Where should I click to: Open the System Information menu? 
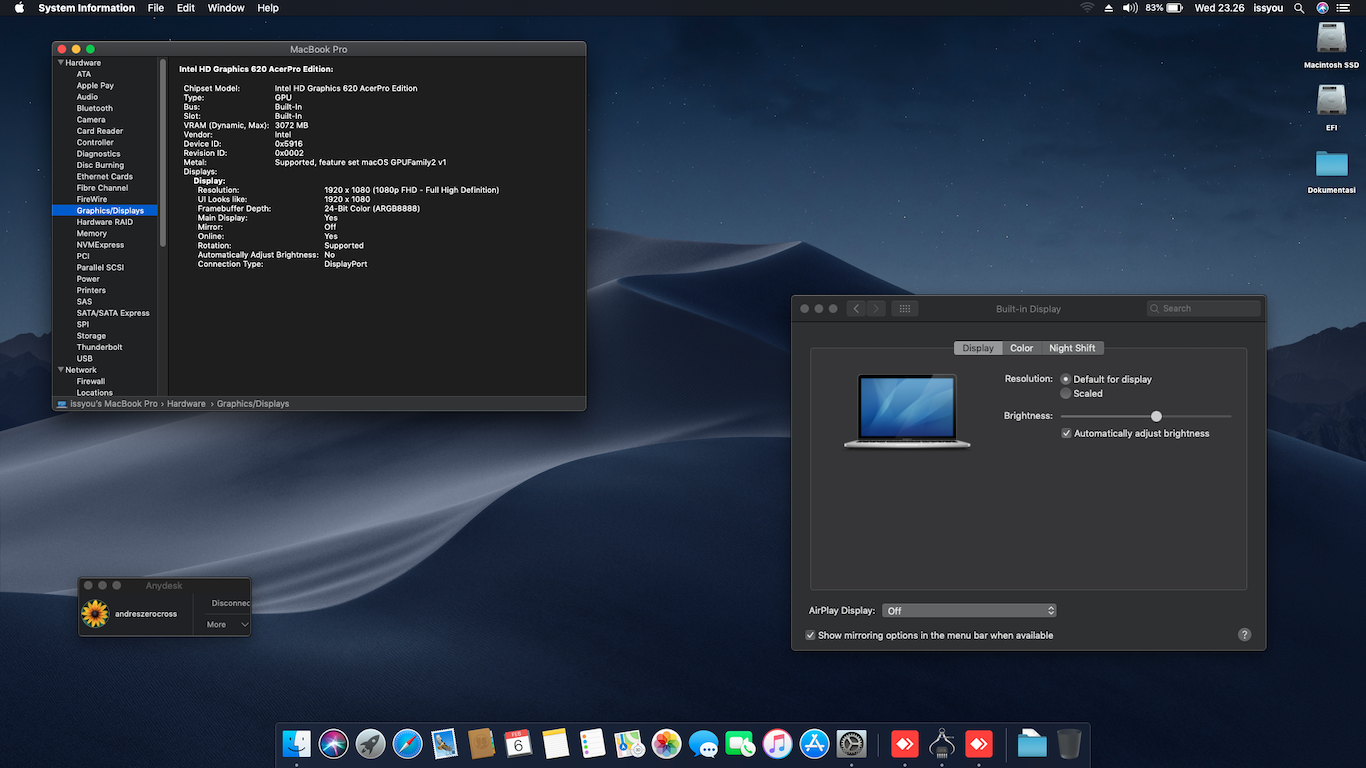[86, 8]
